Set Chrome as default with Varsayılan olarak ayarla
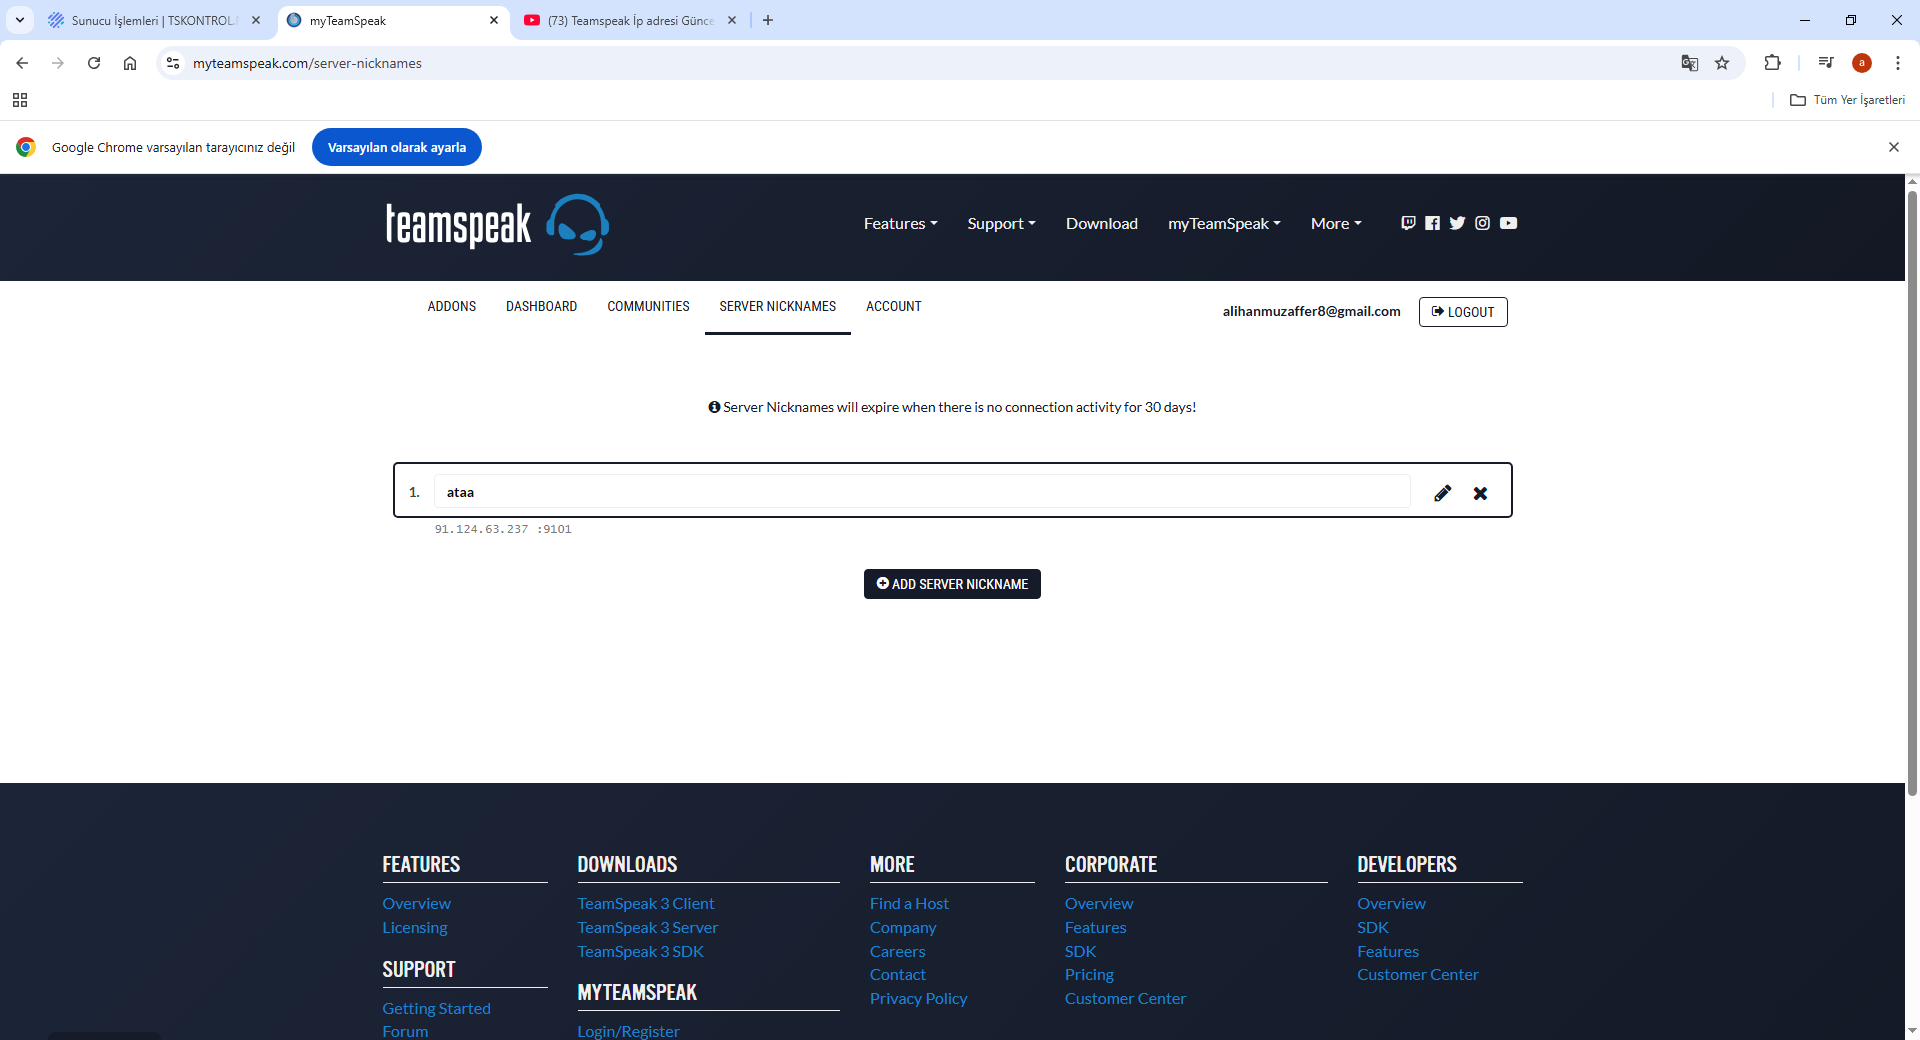1920x1040 pixels. [x=397, y=147]
